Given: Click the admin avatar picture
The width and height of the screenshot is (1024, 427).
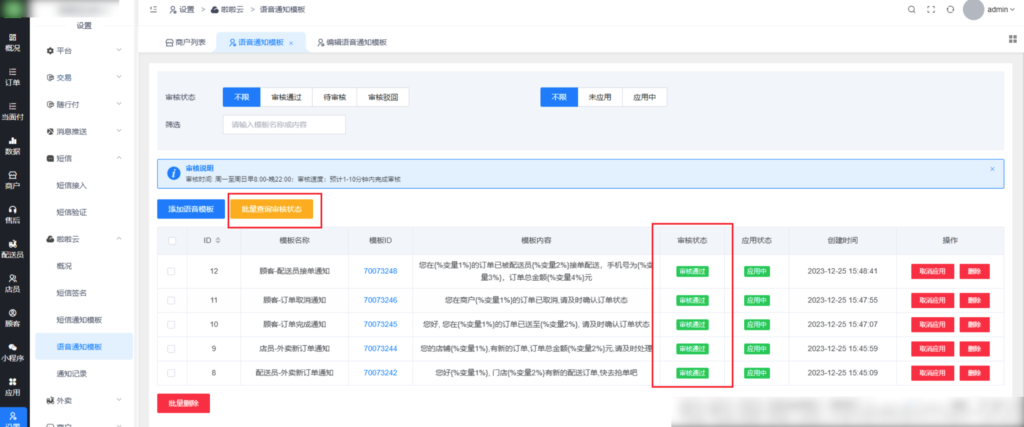Looking at the screenshot, I should (974, 10).
